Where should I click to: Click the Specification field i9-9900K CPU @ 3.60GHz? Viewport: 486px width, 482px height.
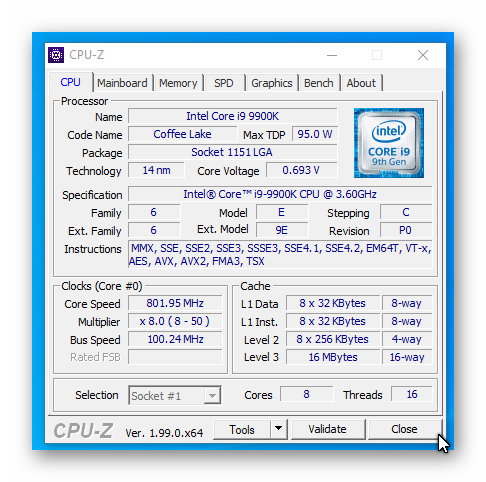[280, 194]
